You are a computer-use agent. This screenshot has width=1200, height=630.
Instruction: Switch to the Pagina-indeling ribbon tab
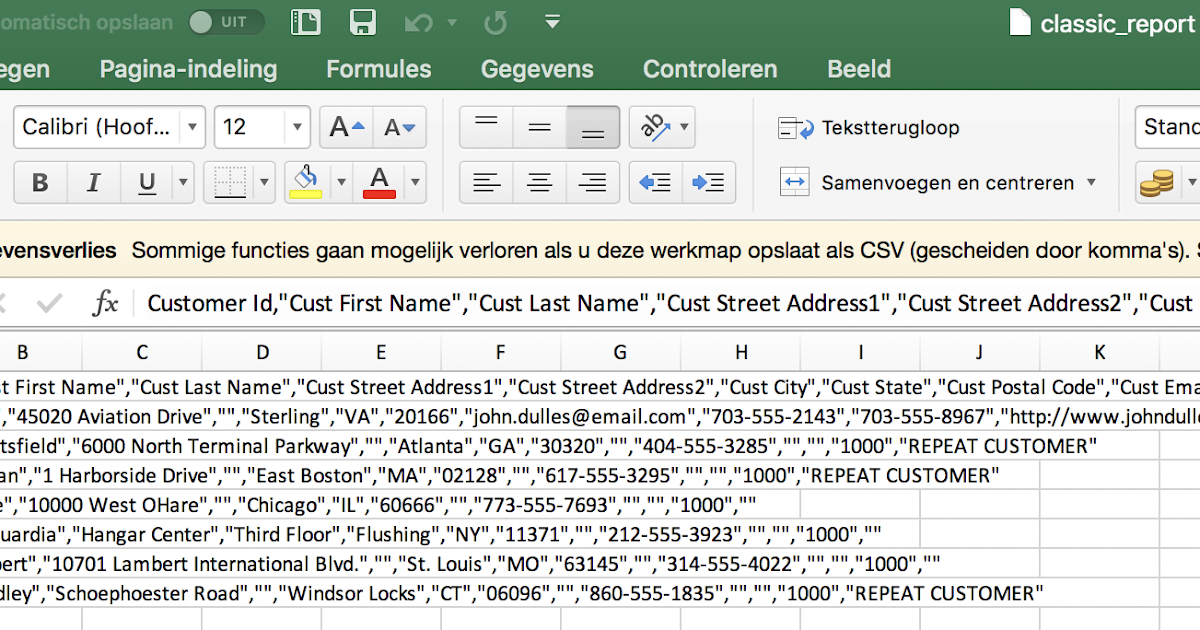pyautogui.click(x=188, y=69)
